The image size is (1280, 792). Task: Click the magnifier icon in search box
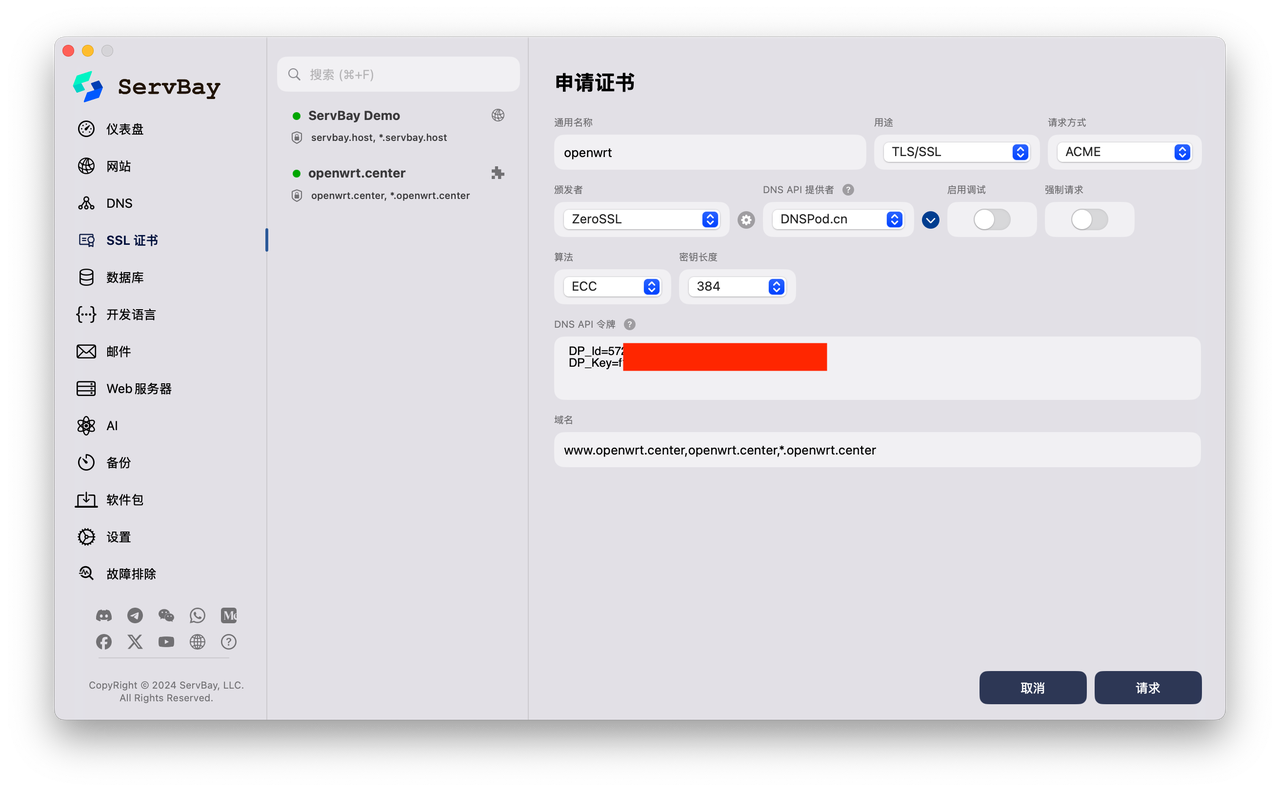(x=295, y=74)
